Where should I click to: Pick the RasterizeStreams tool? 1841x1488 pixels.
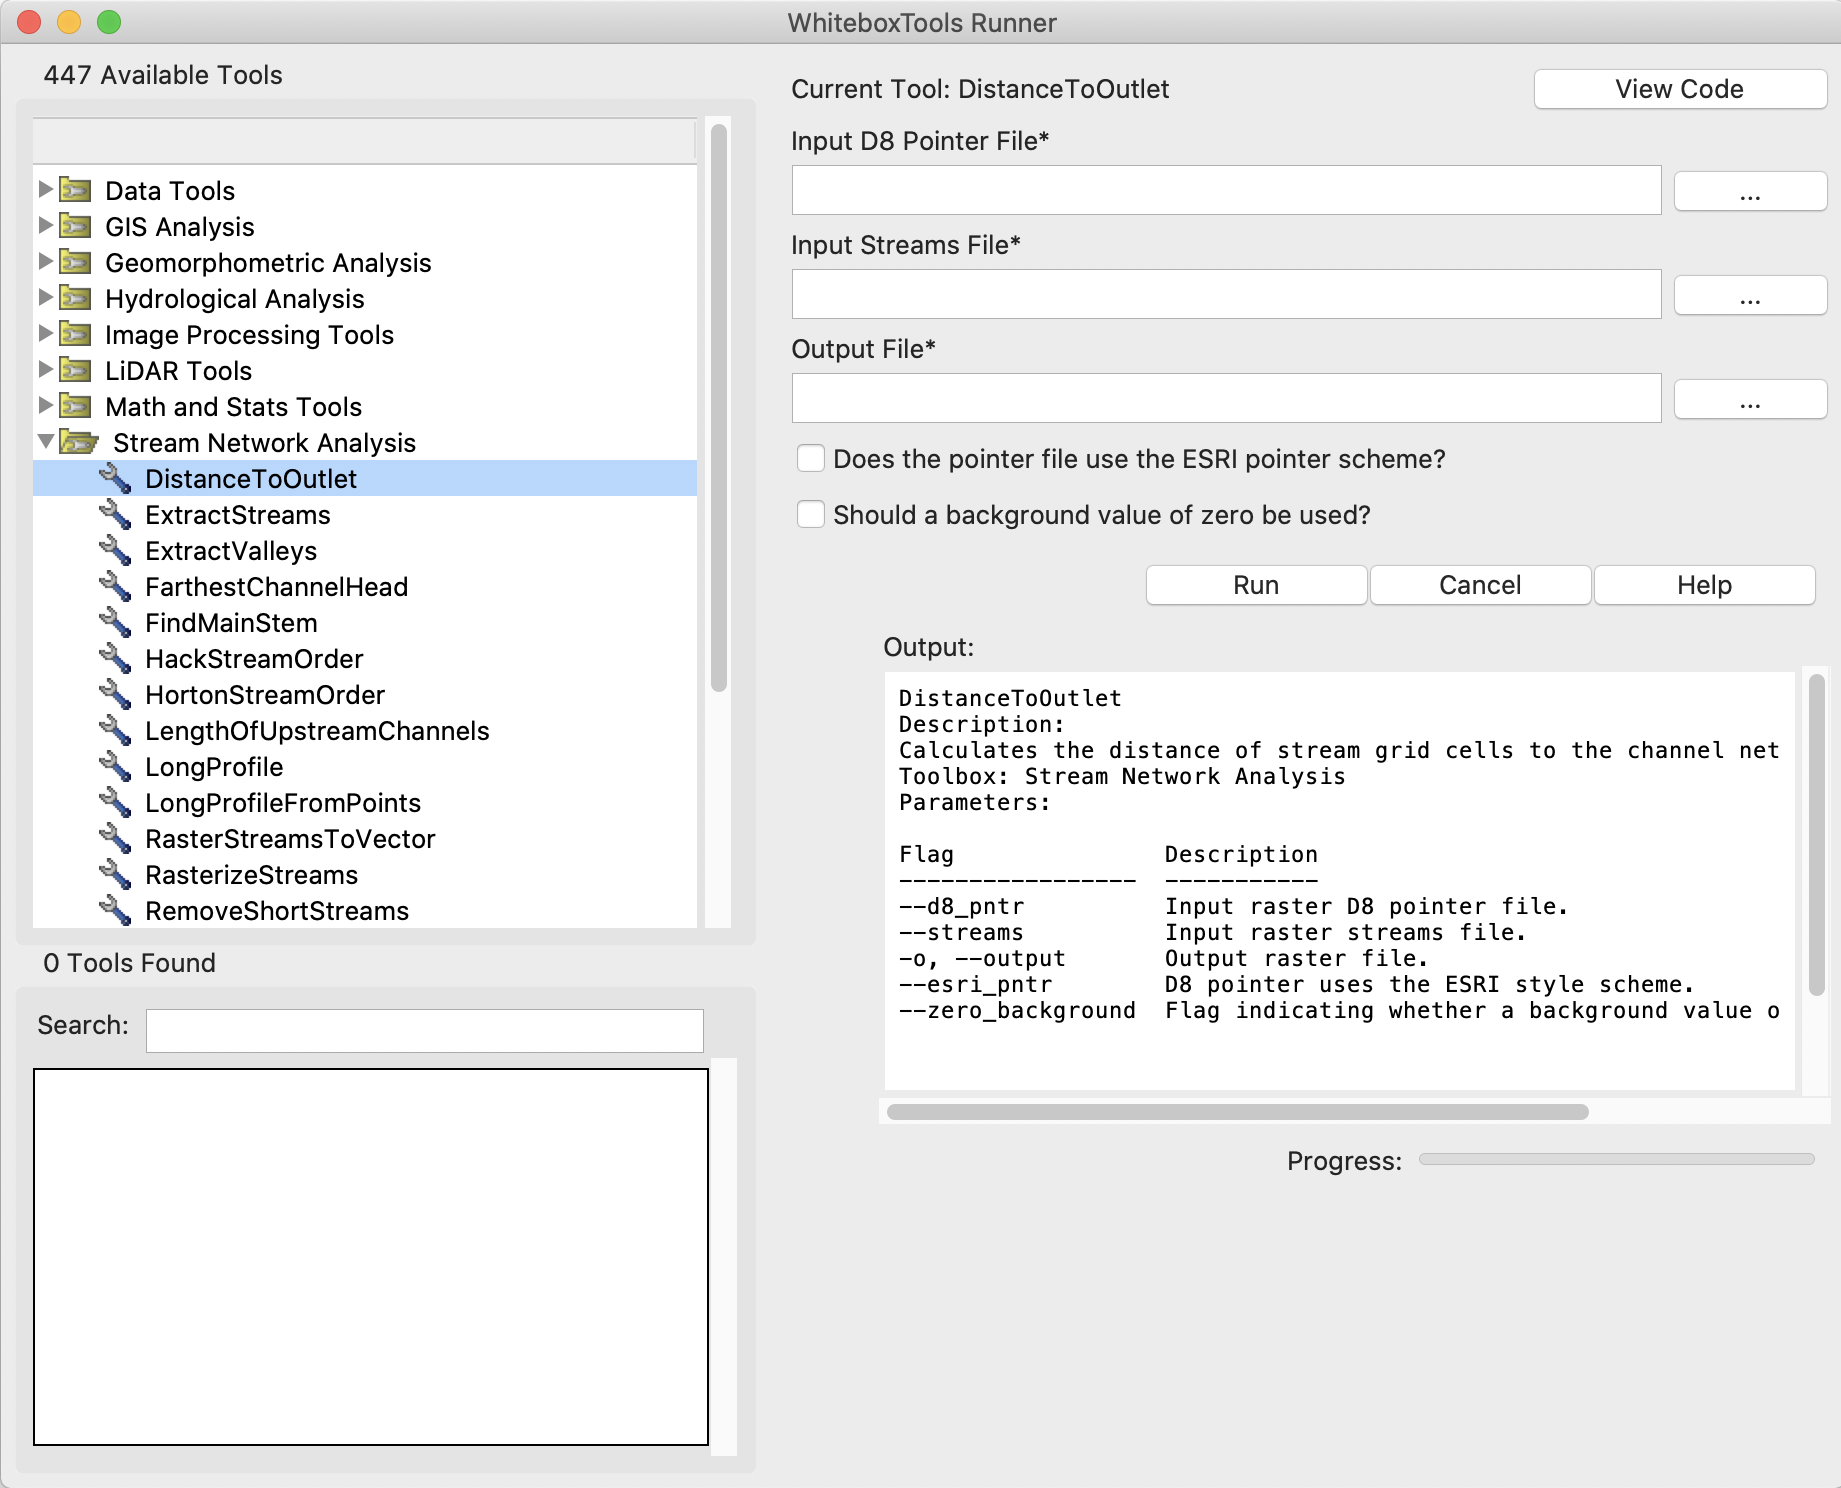251,875
